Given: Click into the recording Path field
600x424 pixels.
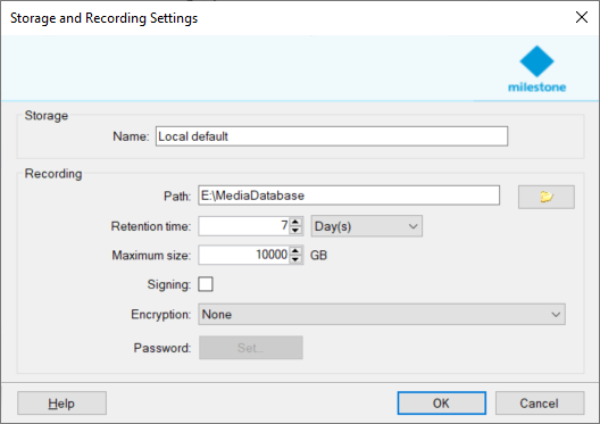Looking at the screenshot, I should coord(349,195).
